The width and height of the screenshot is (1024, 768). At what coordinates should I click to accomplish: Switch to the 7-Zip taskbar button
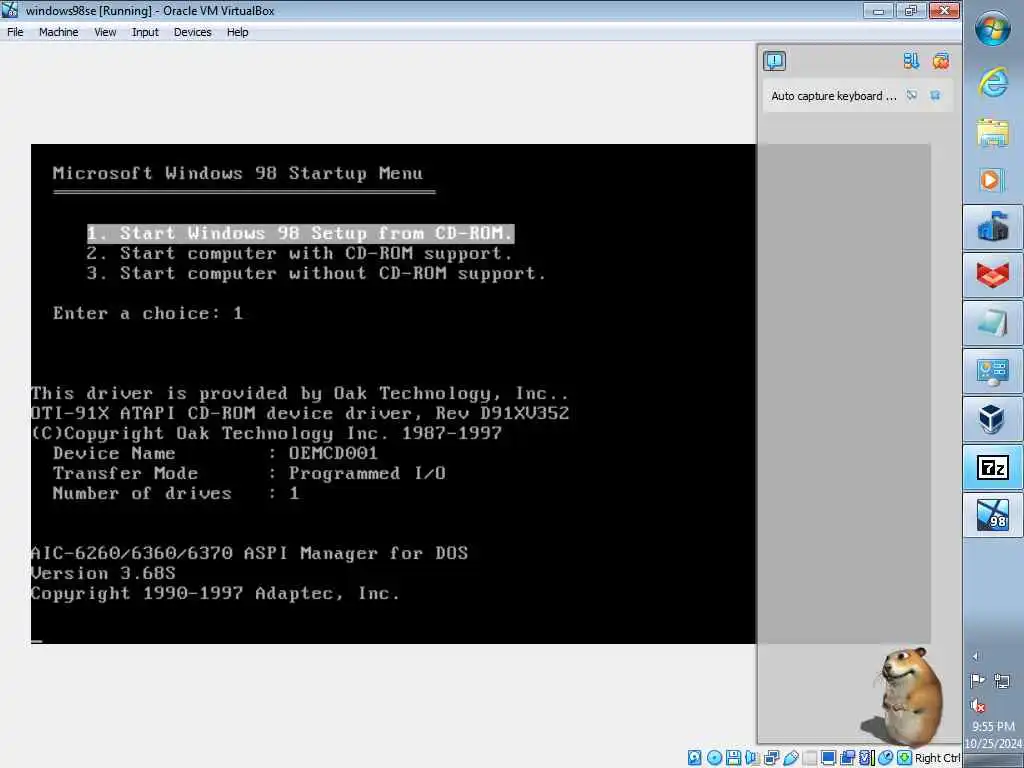(993, 467)
